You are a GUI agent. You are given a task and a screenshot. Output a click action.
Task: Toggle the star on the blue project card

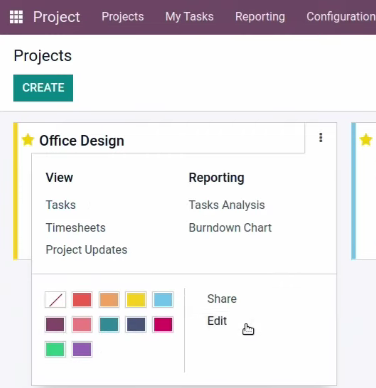(366, 140)
